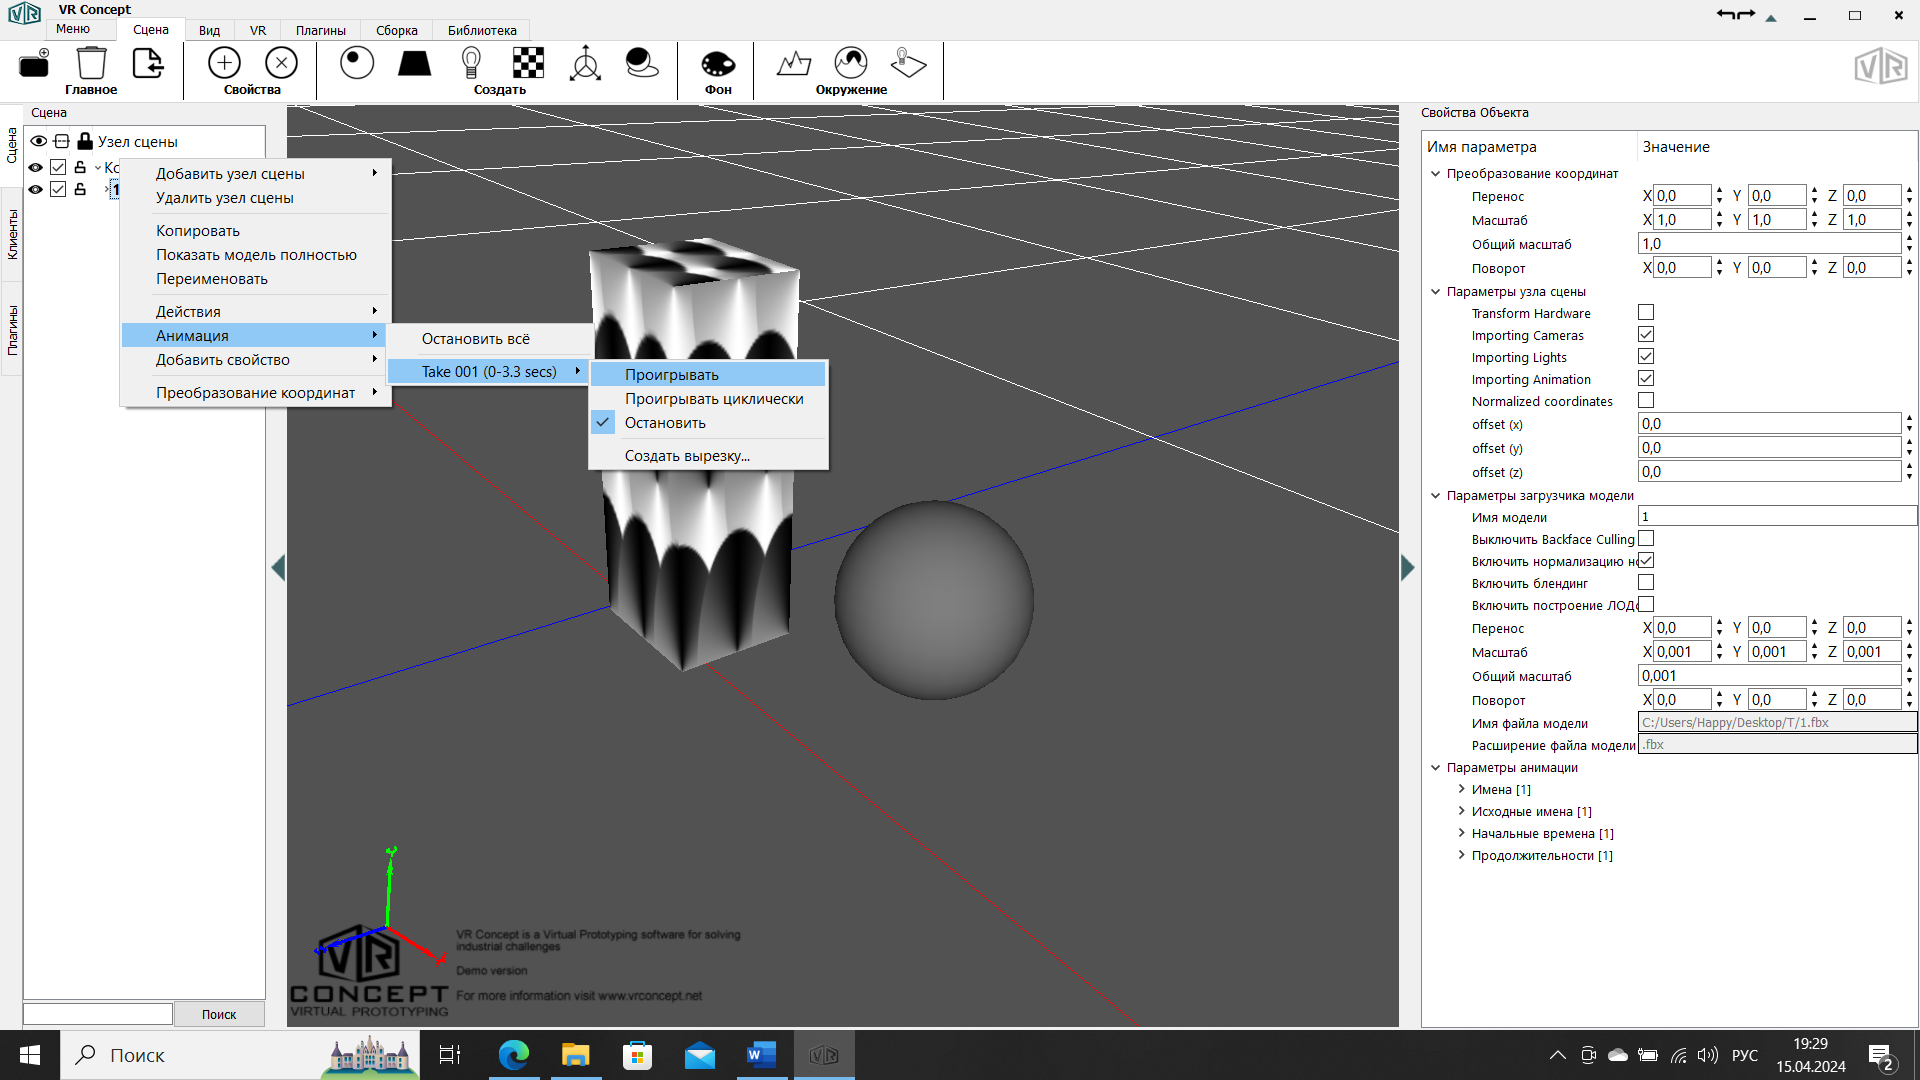Click the mountain terrain environment icon
Image resolution: width=1920 pixels, height=1080 pixels.
click(794, 63)
